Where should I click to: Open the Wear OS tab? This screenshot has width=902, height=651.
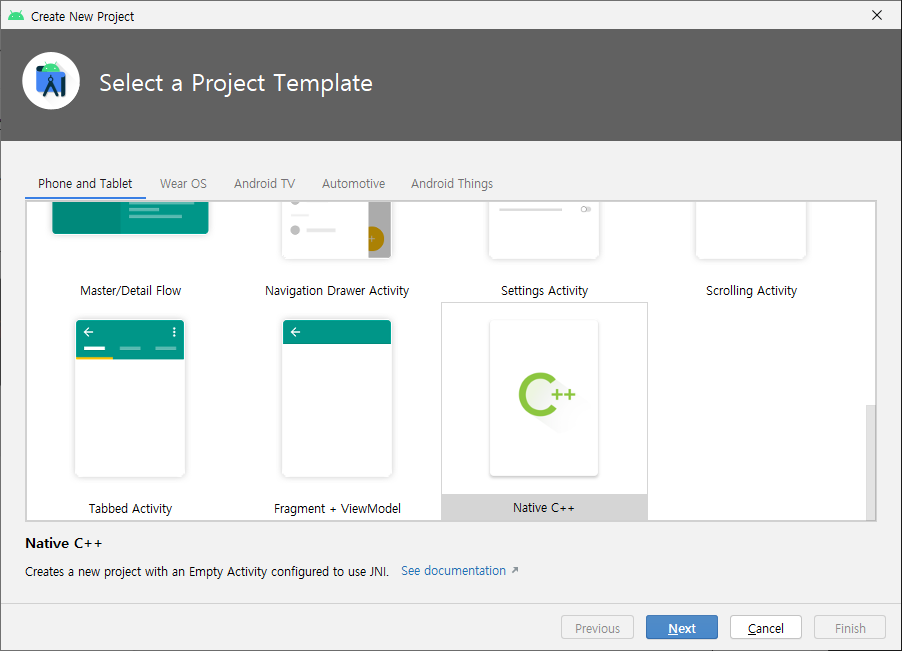[183, 183]
